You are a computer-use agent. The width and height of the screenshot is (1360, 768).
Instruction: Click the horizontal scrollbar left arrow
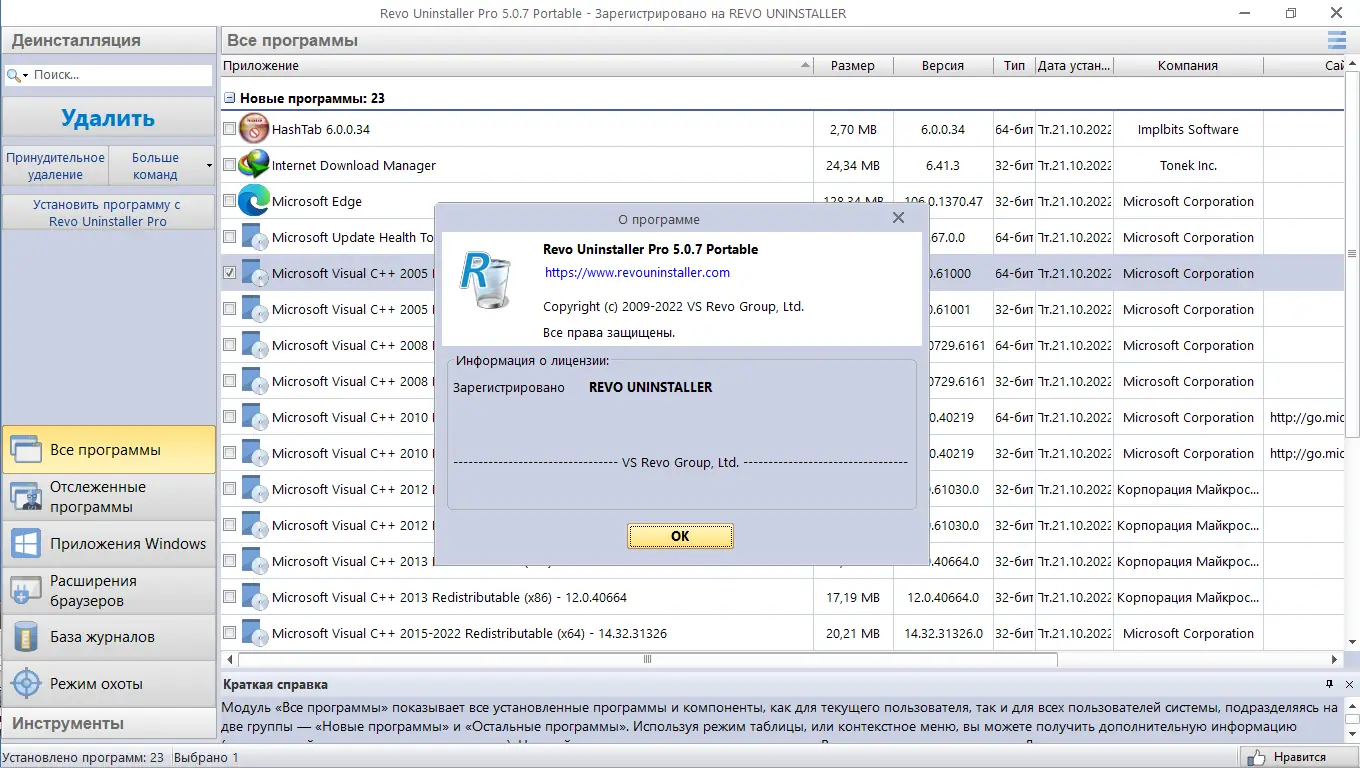[229, 659]
